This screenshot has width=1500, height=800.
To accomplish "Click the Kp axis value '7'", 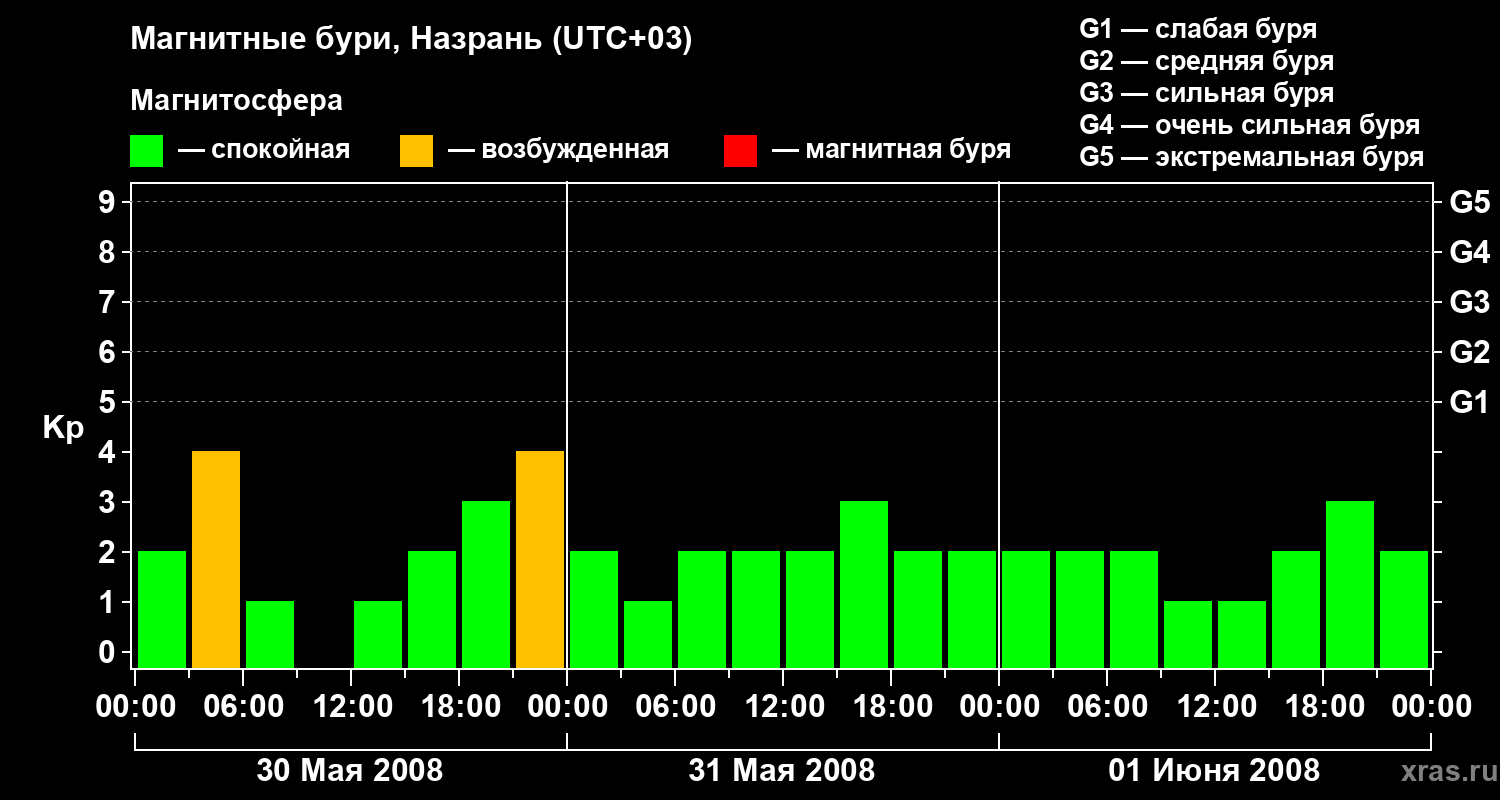I will pyautogui.click(x=109, y=302).
